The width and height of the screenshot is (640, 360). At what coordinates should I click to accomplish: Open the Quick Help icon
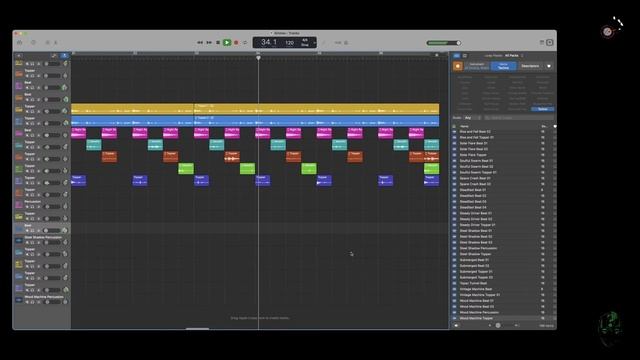pyautogui.click(x=33, y=42)
